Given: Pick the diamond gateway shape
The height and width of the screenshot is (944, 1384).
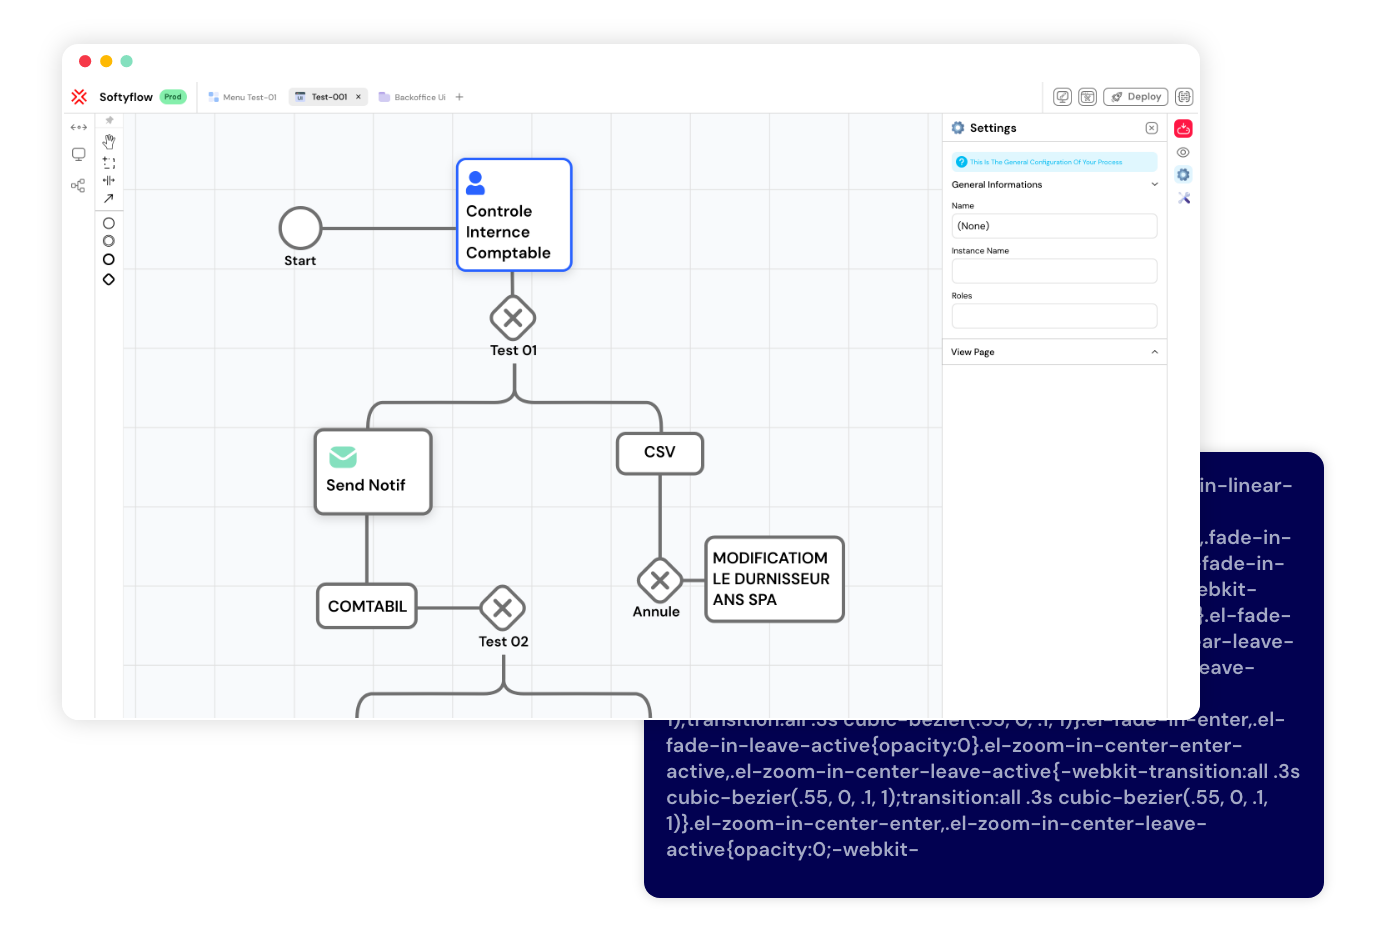Looking at the screenshot, I should [109, 279].
